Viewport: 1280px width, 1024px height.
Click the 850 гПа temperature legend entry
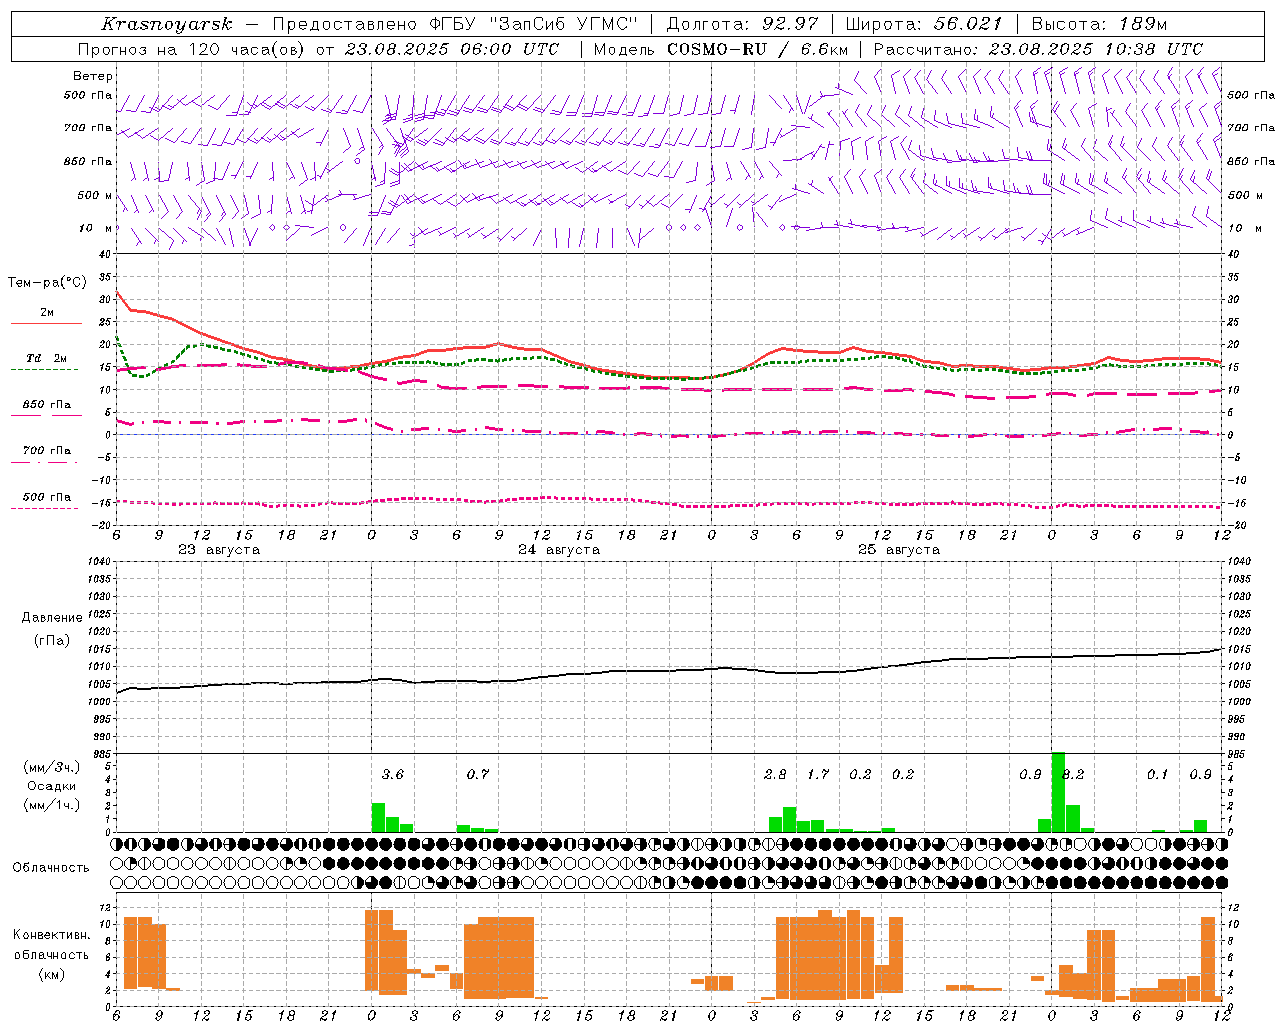point(47,405)
